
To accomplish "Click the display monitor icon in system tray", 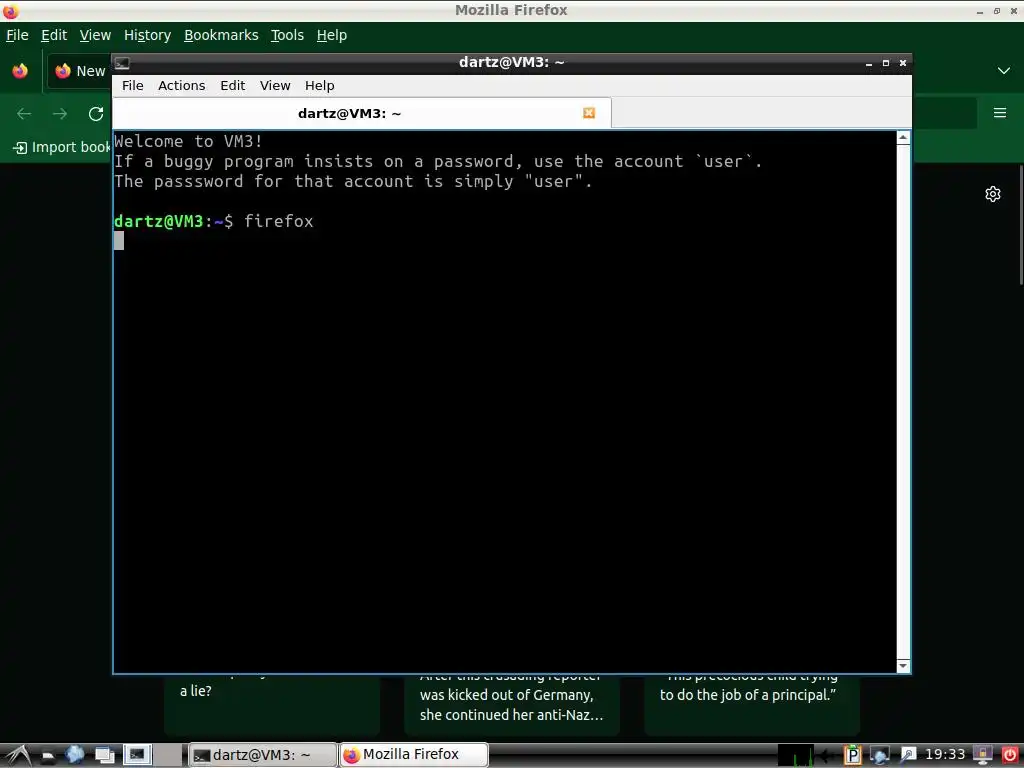I will [x=982, y=756].
